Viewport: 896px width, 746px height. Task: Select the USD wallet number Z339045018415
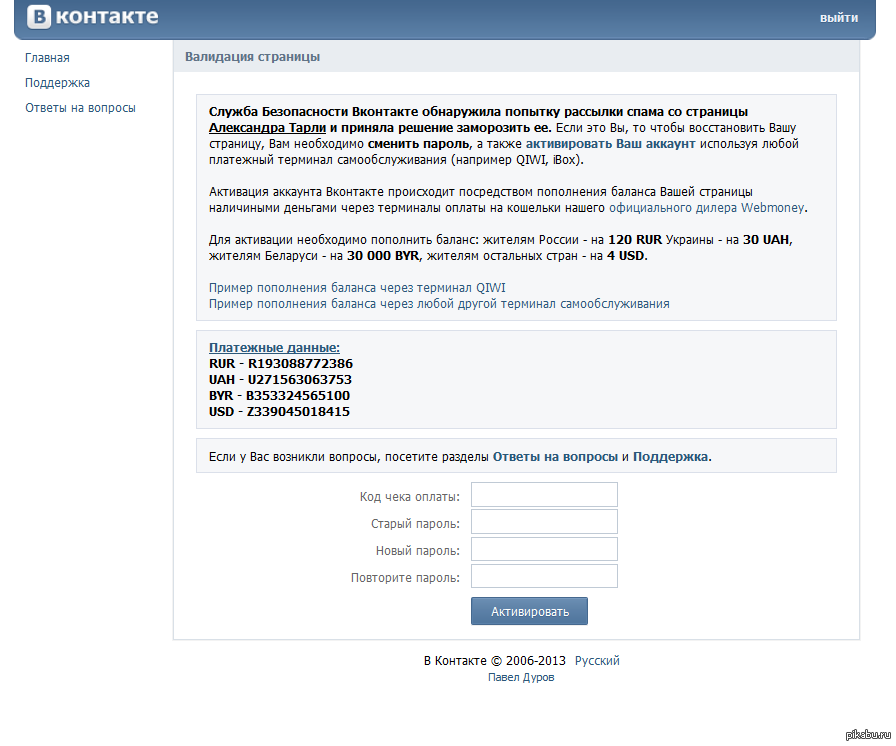click(298, 412)
